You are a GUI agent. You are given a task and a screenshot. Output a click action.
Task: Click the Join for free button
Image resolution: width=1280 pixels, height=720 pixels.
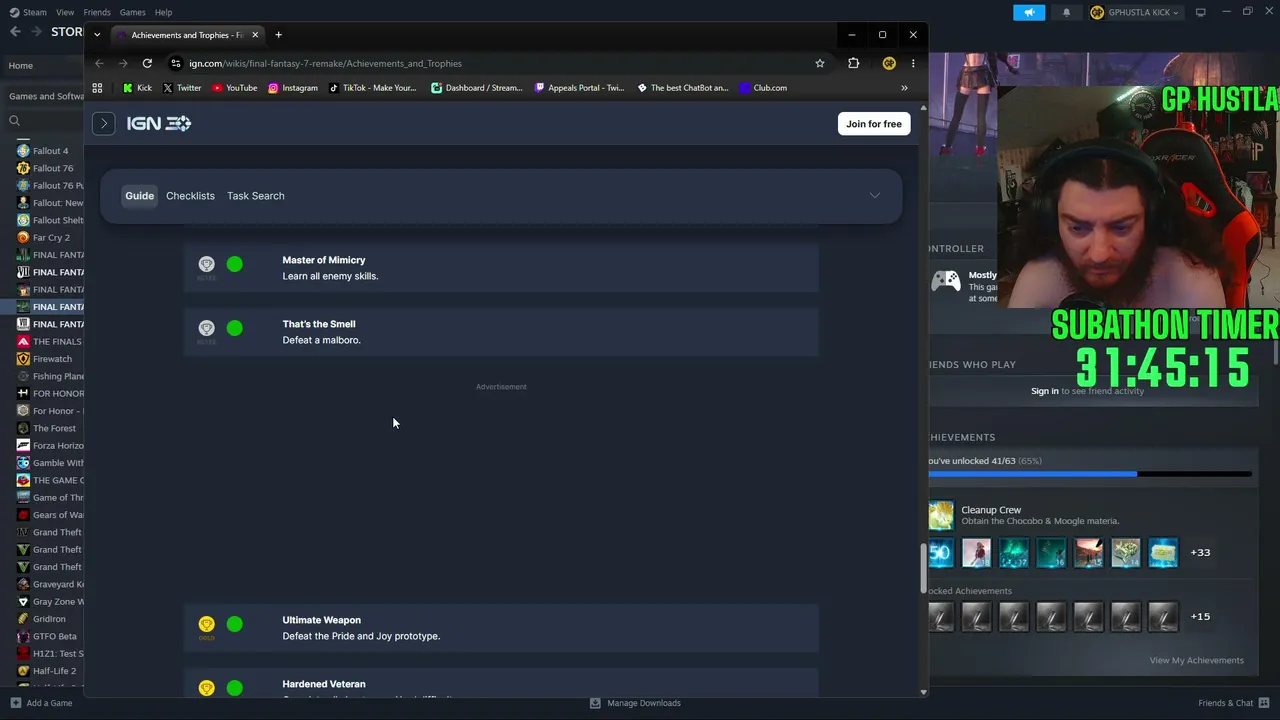coord(874,124)
